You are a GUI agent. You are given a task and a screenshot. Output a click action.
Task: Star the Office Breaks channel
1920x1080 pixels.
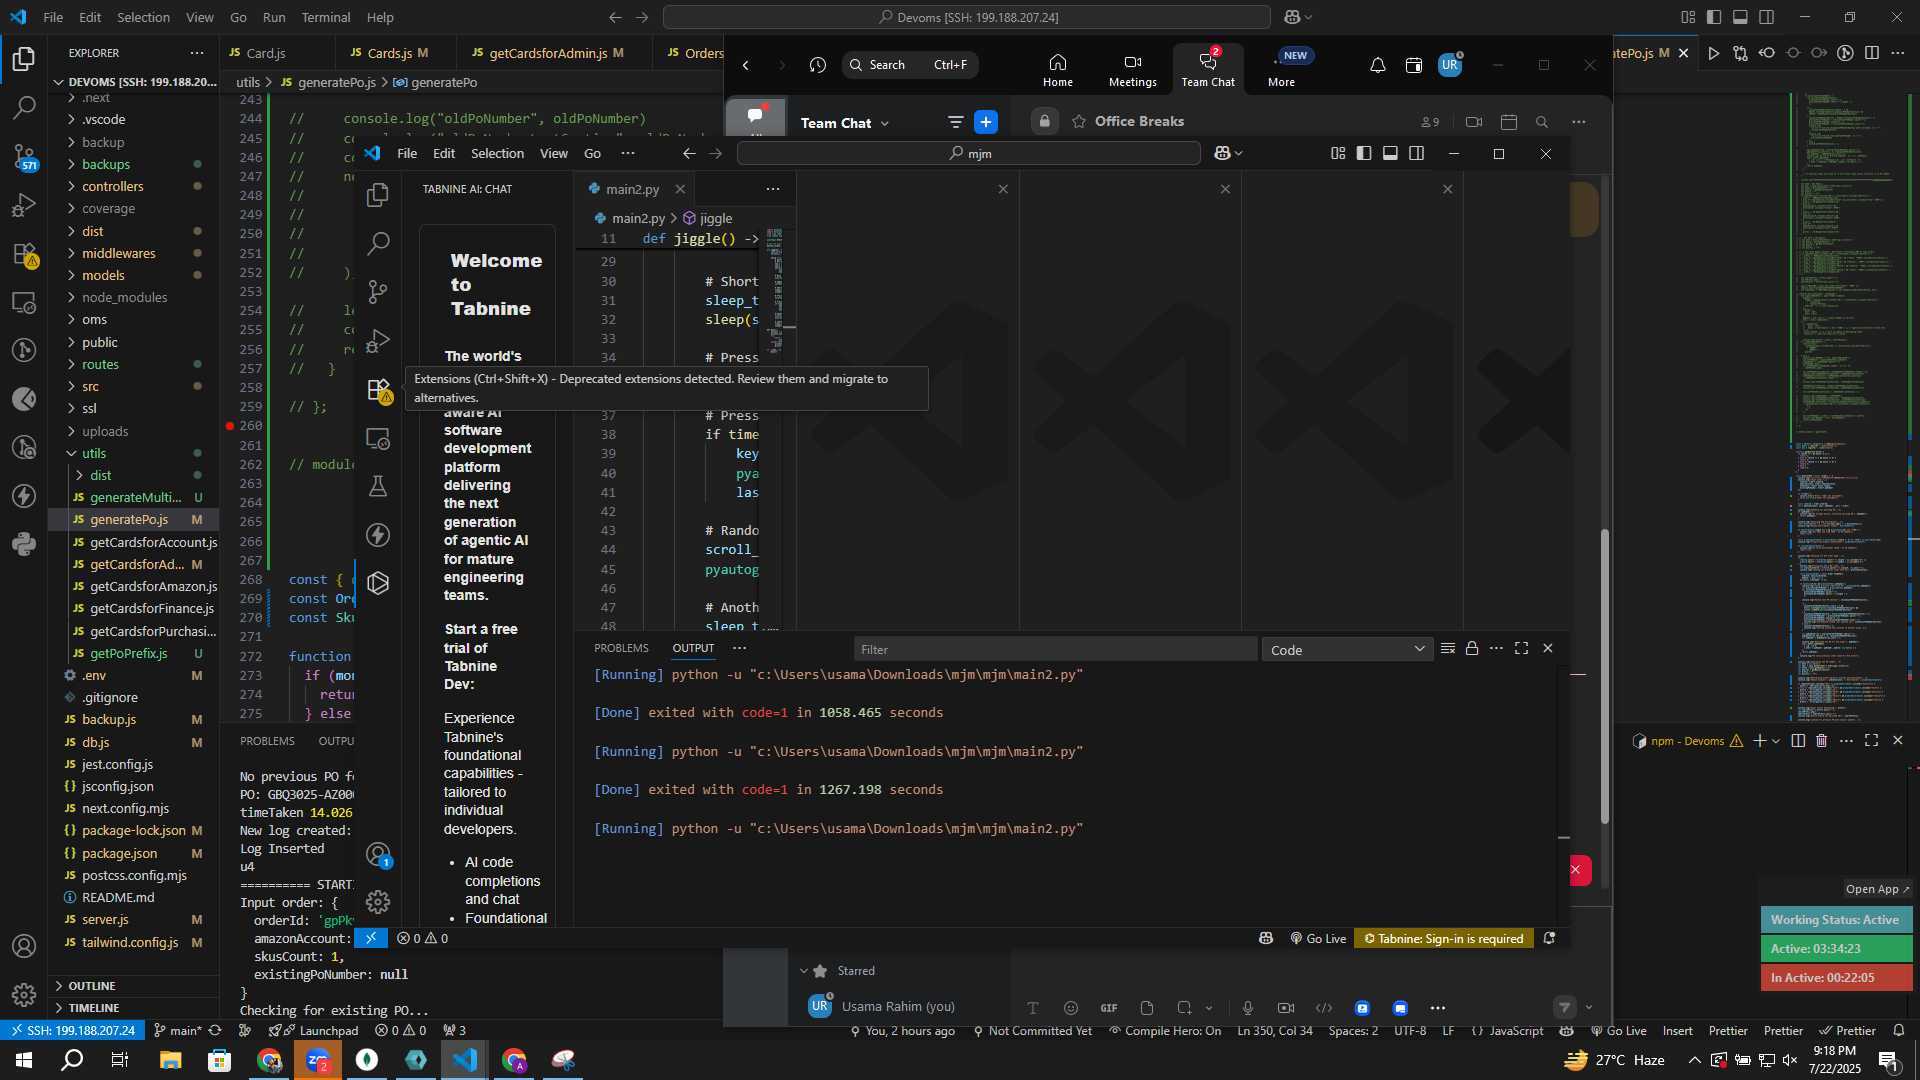(1079, 121)
